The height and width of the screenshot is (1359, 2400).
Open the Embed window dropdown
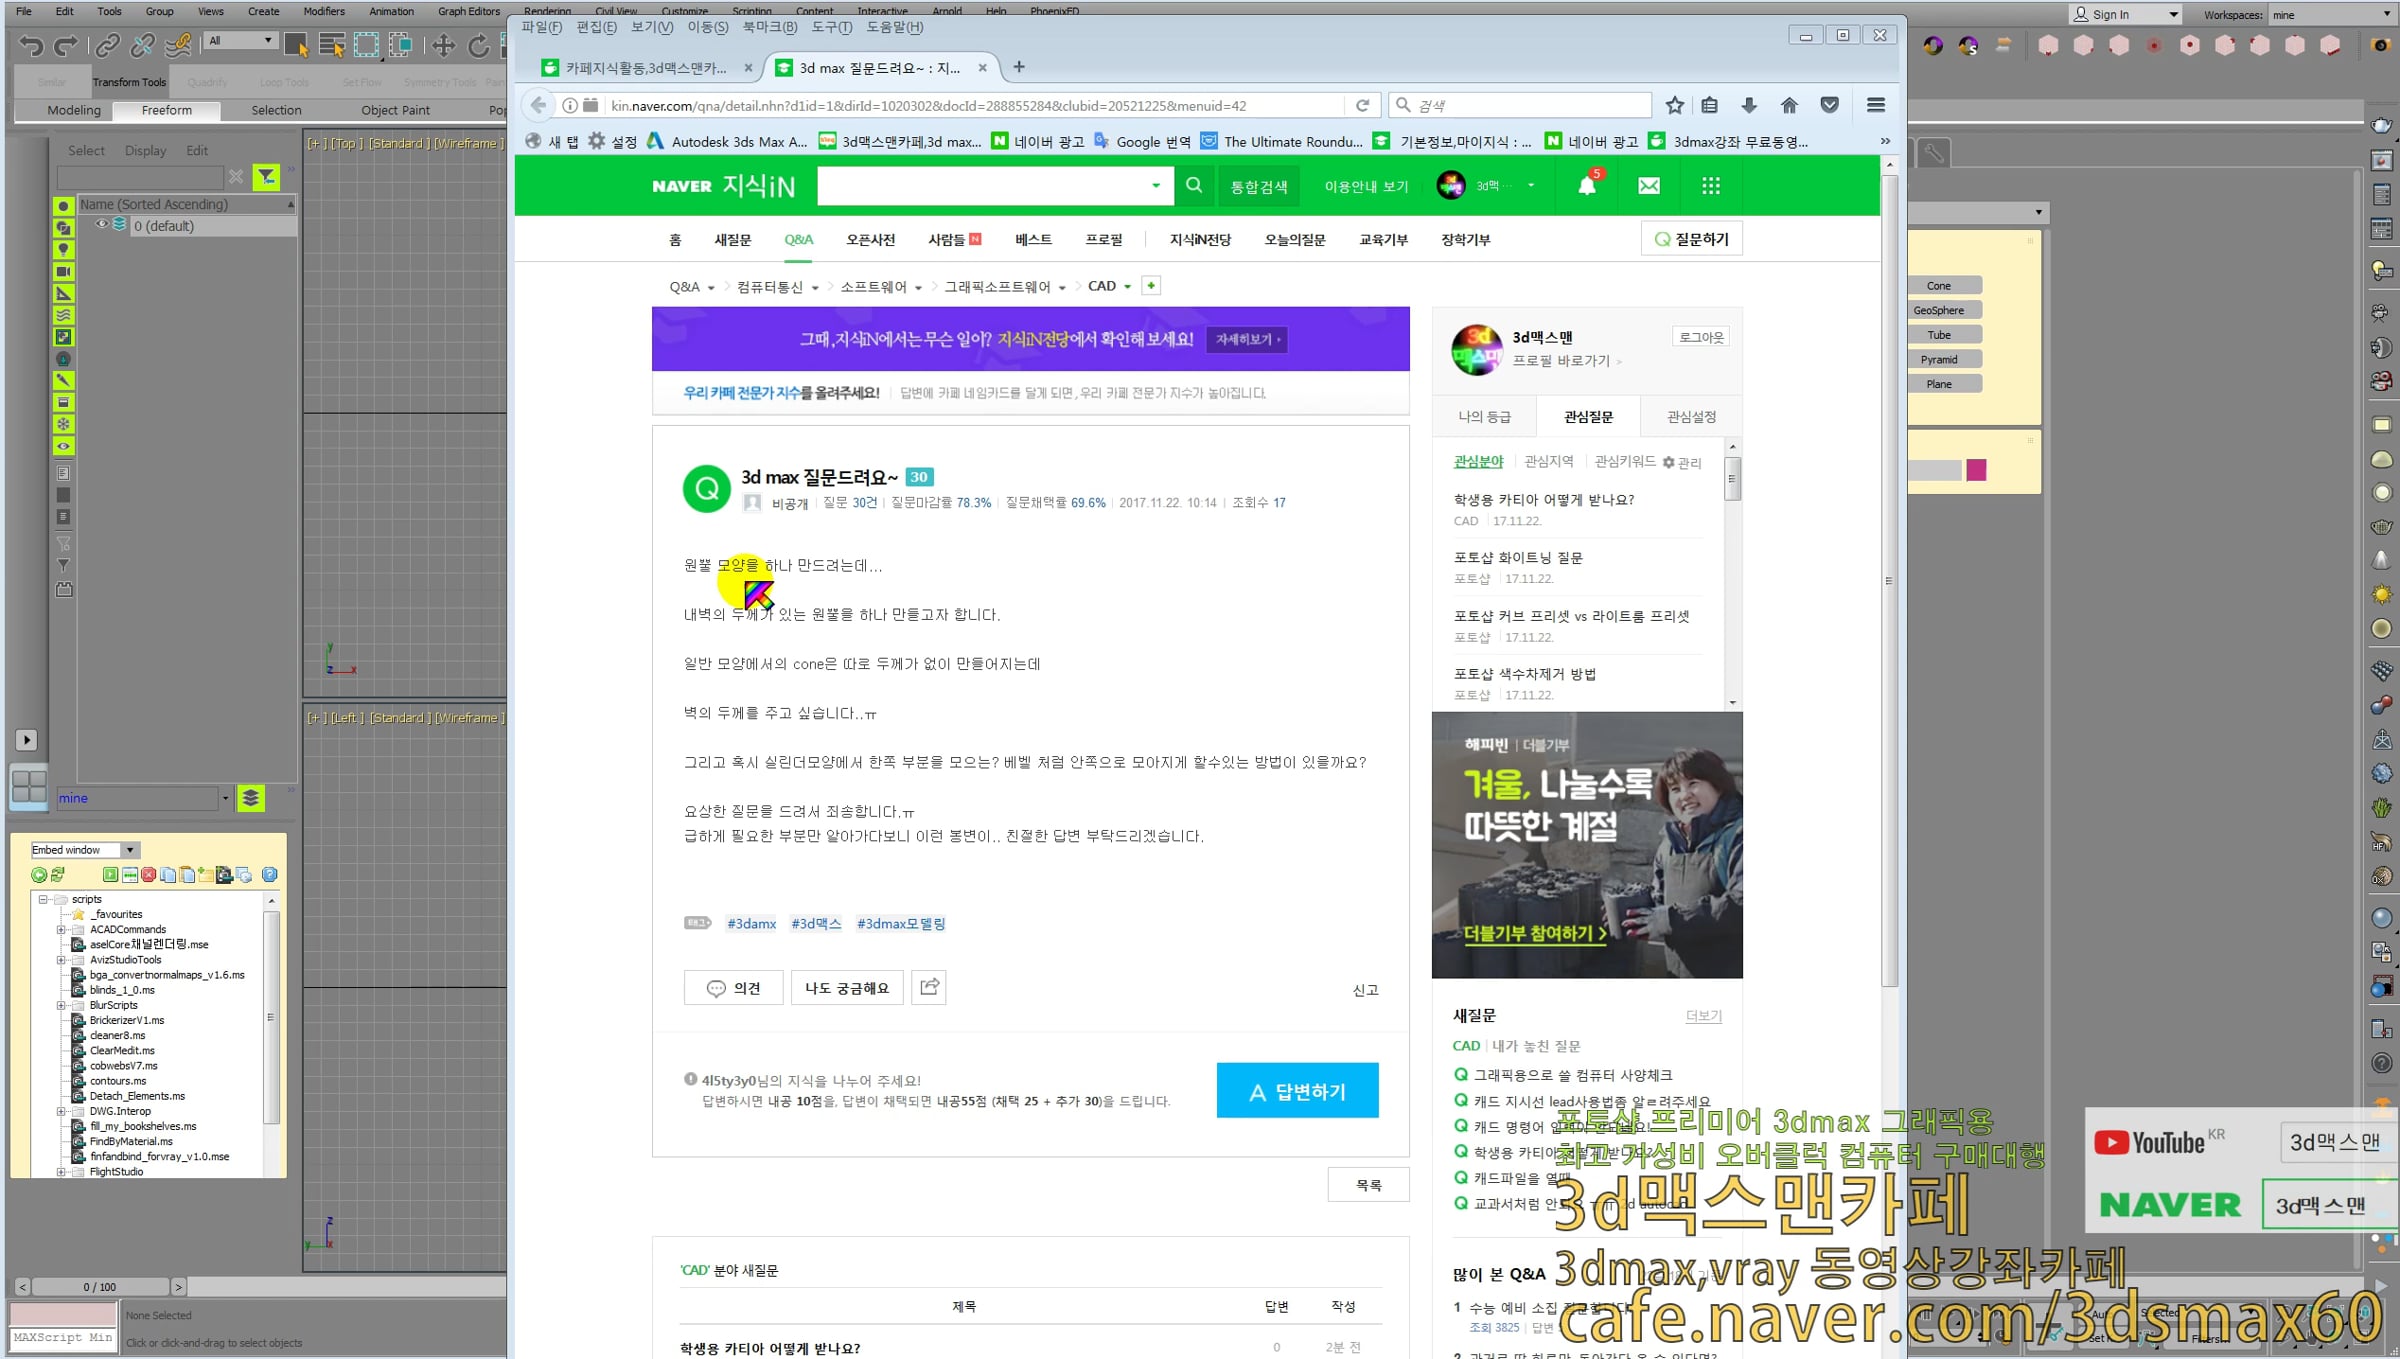coord(130,850)
